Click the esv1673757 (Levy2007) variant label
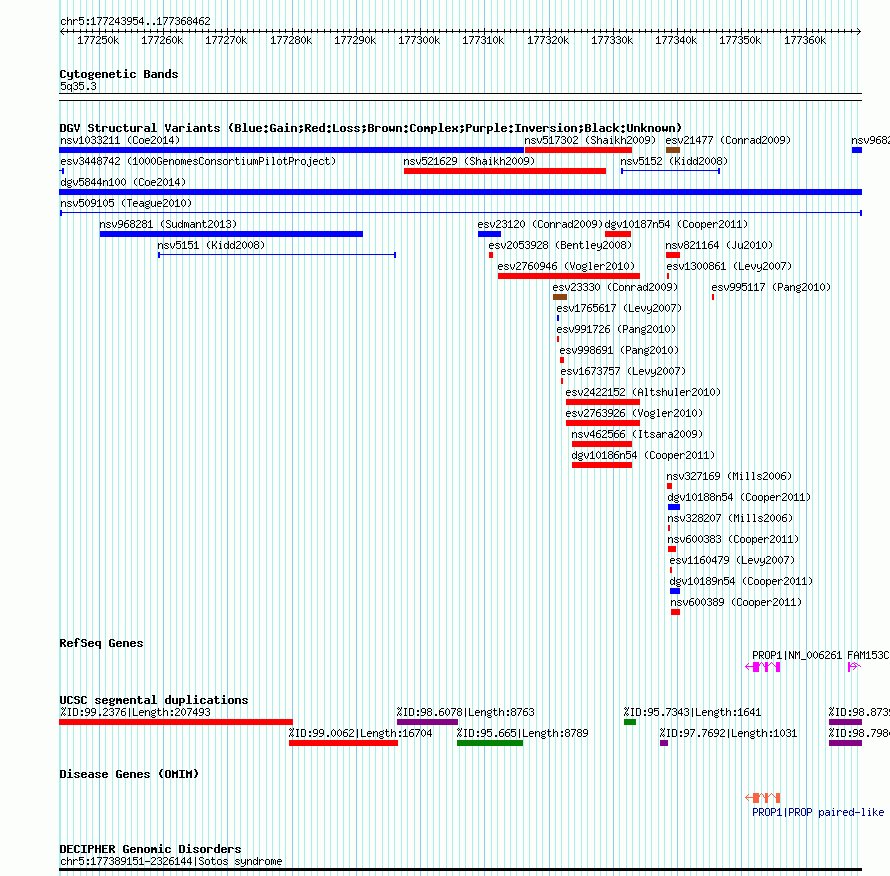Viewport: 890px width, 876px height. pyautogui.click(x=623, y=371)
